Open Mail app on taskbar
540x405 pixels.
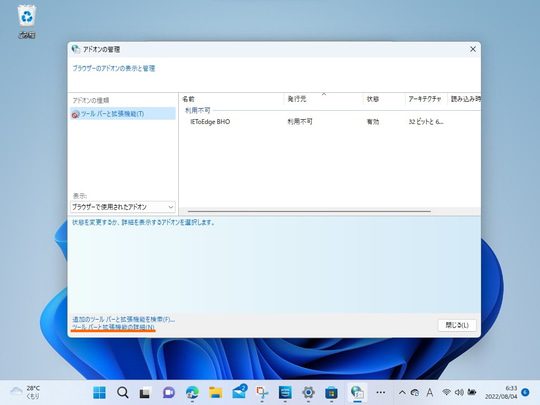point(239,392)
